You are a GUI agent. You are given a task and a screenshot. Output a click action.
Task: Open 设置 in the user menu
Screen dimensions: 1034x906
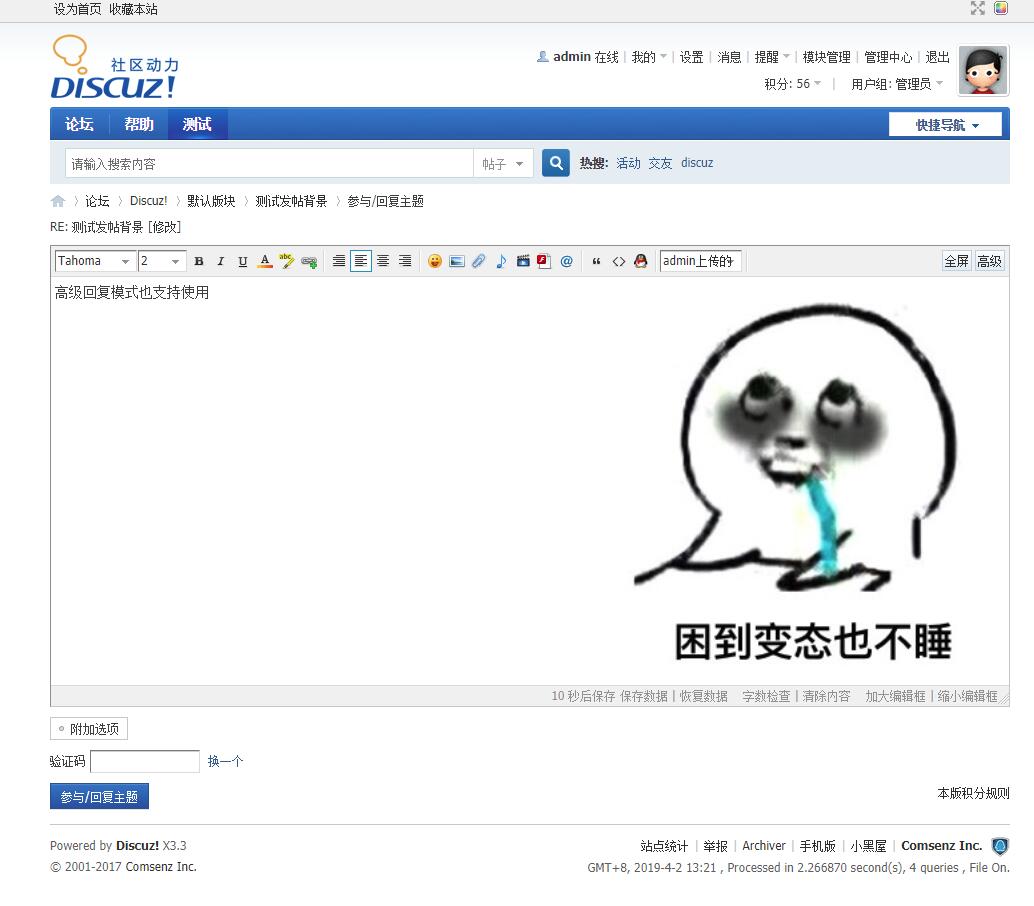[x=692, y=57]
